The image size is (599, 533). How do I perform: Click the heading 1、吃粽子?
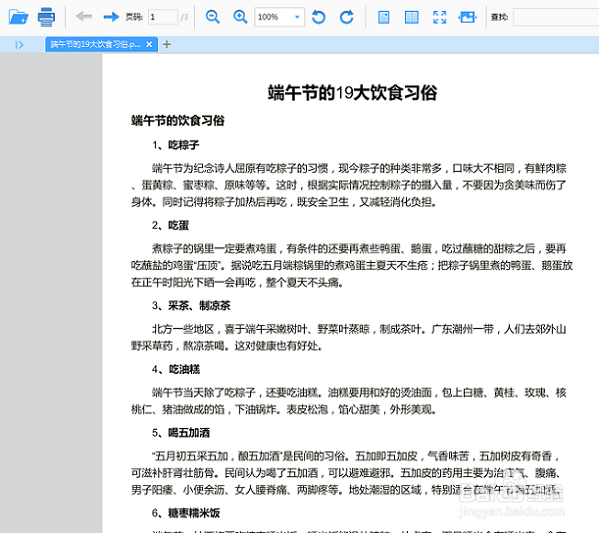pos(175,145)
